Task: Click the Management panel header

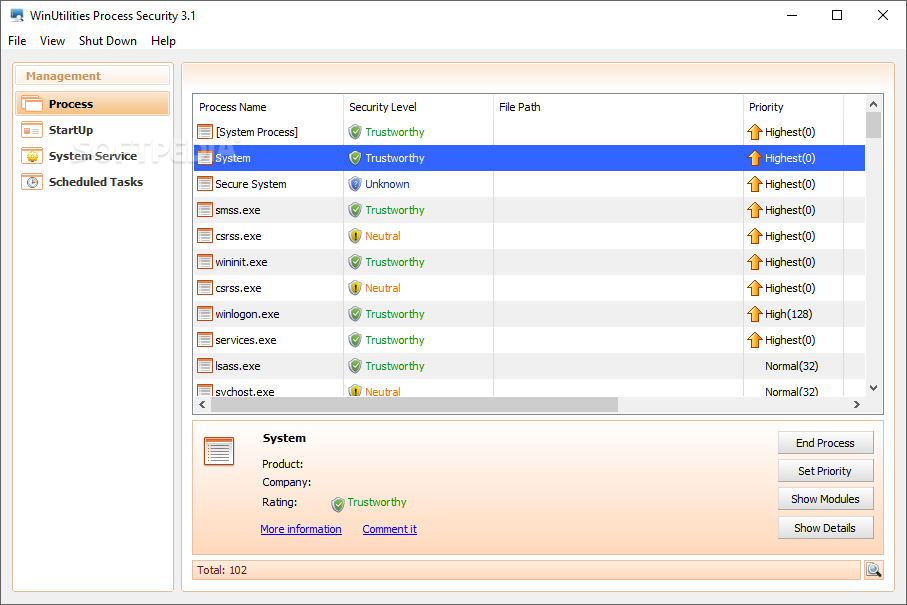Action: 93,76
